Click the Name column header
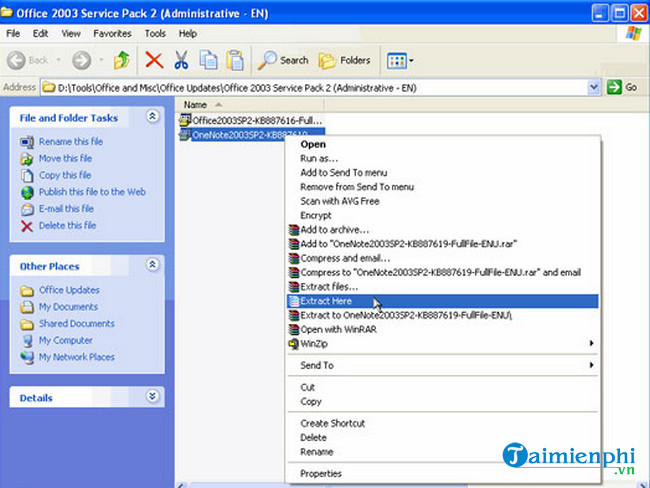Screen dimensions: 650x488 196,104
